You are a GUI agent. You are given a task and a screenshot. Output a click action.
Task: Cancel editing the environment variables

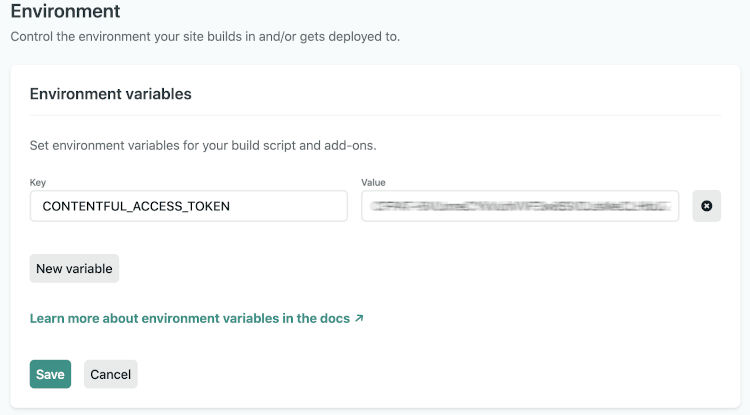pyautogui.click(x=110, y=374)
